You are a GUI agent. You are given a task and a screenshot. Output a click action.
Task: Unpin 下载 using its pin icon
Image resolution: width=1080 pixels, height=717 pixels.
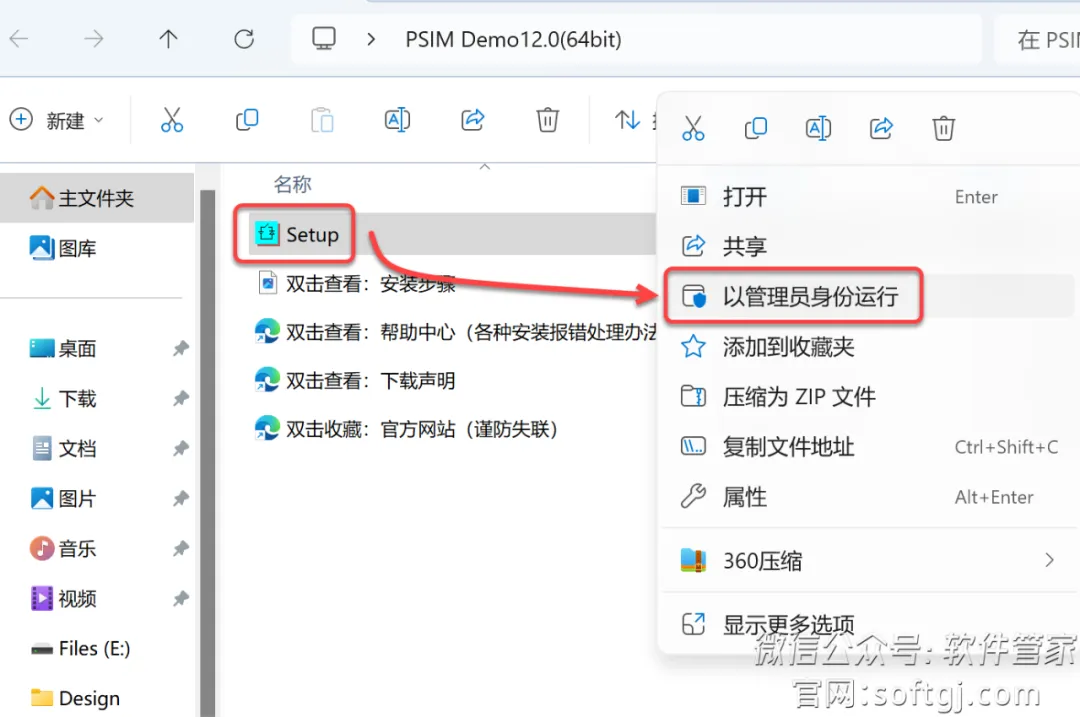(180, 398)
